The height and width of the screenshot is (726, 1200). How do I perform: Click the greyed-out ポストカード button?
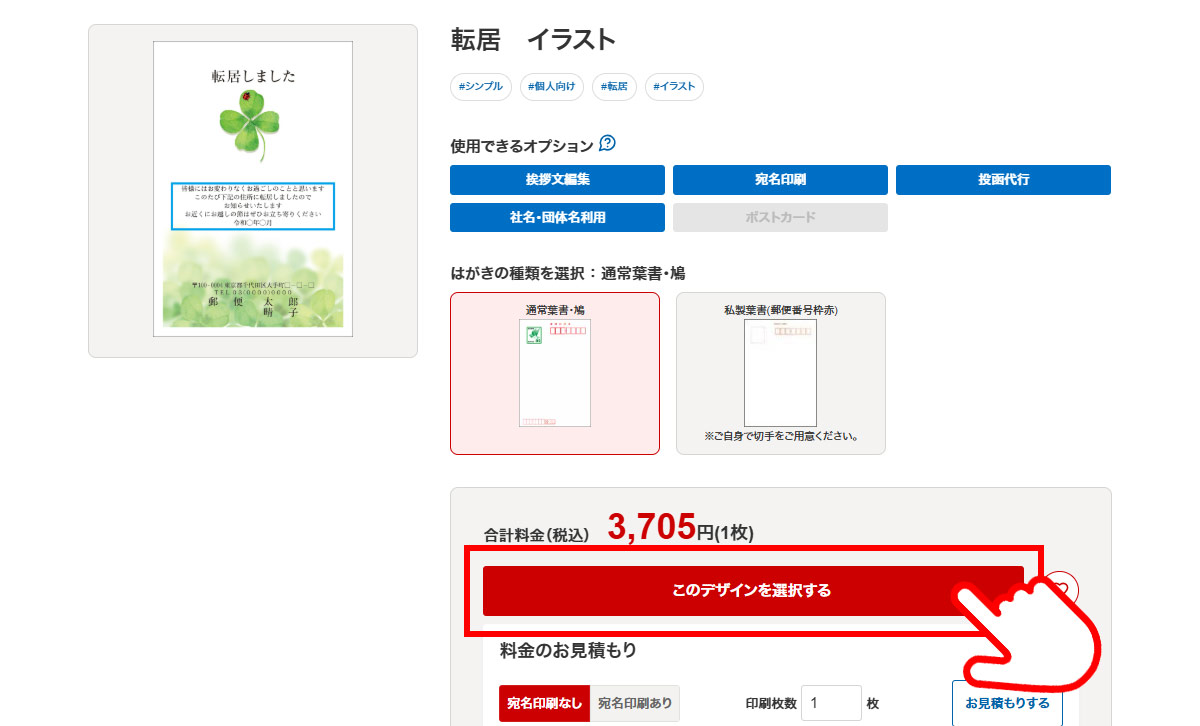pos(780,217)
